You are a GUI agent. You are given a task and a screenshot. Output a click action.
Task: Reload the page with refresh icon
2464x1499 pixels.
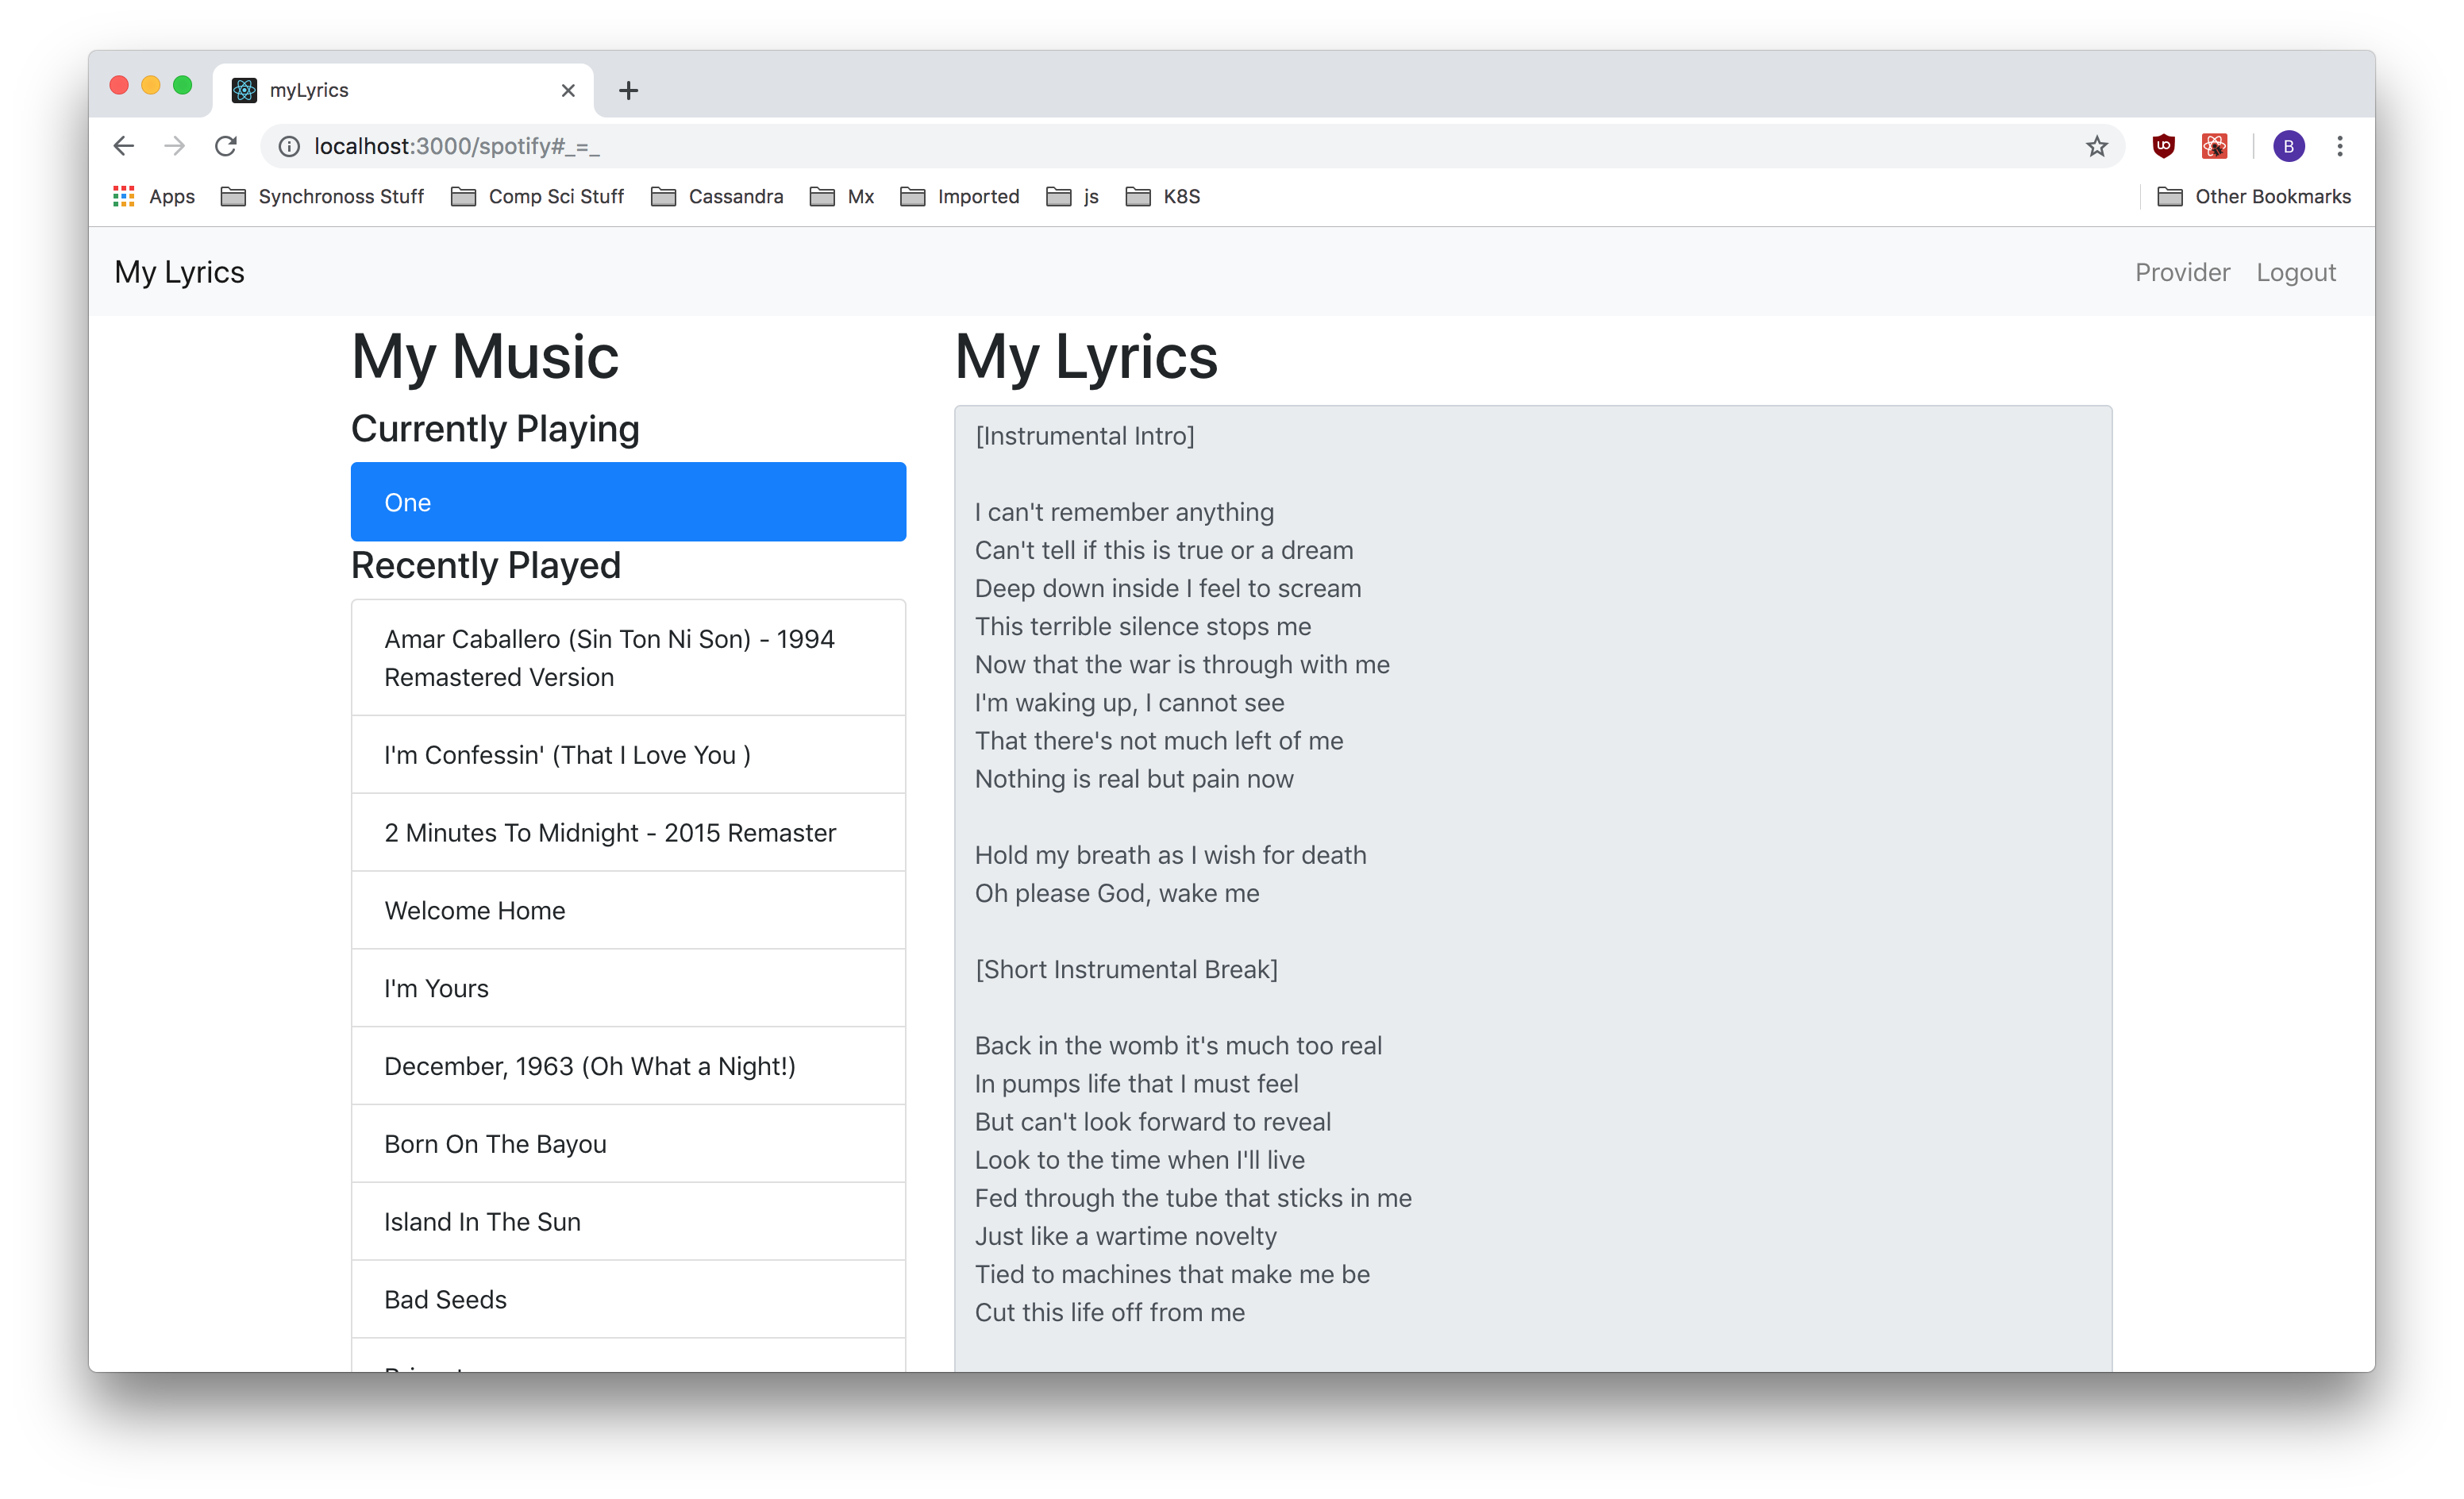coord(226,146)
